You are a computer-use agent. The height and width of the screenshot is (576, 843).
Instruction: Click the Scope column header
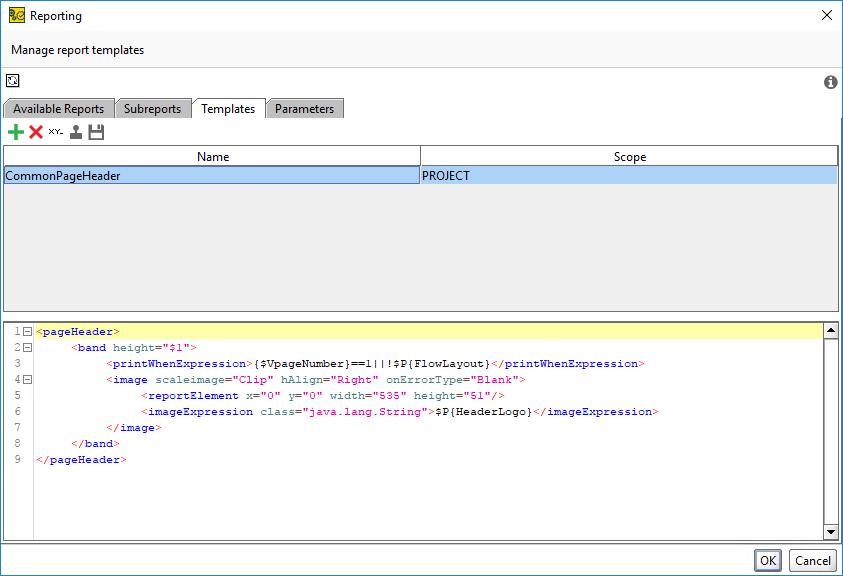point(629,156)
